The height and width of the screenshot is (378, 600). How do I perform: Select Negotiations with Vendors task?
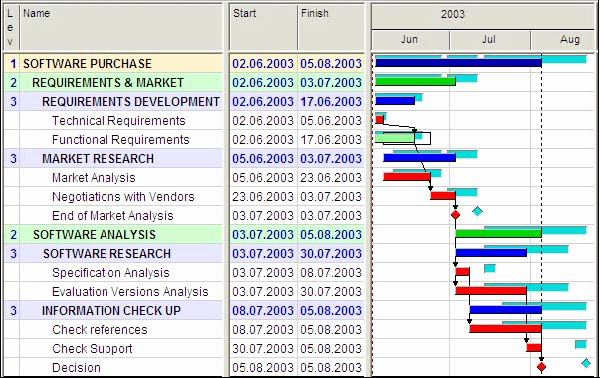123,197
